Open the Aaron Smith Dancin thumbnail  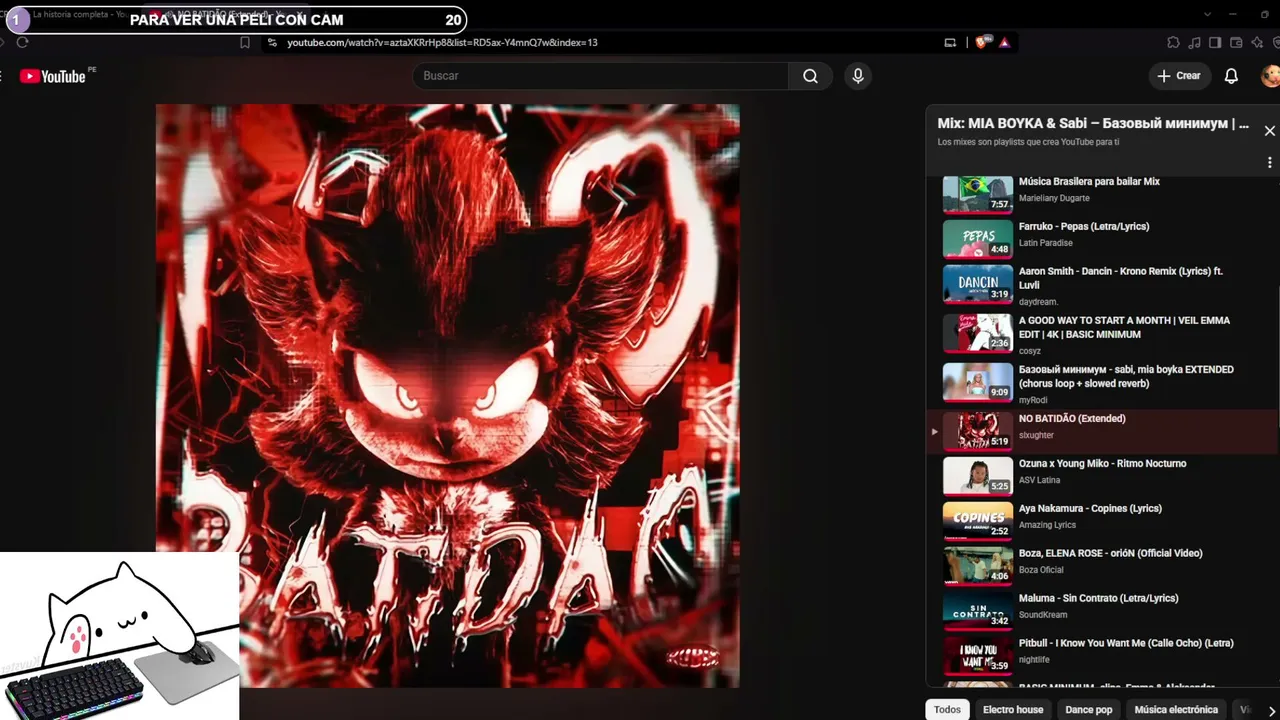pyautogui.click(x=978, y=283)
